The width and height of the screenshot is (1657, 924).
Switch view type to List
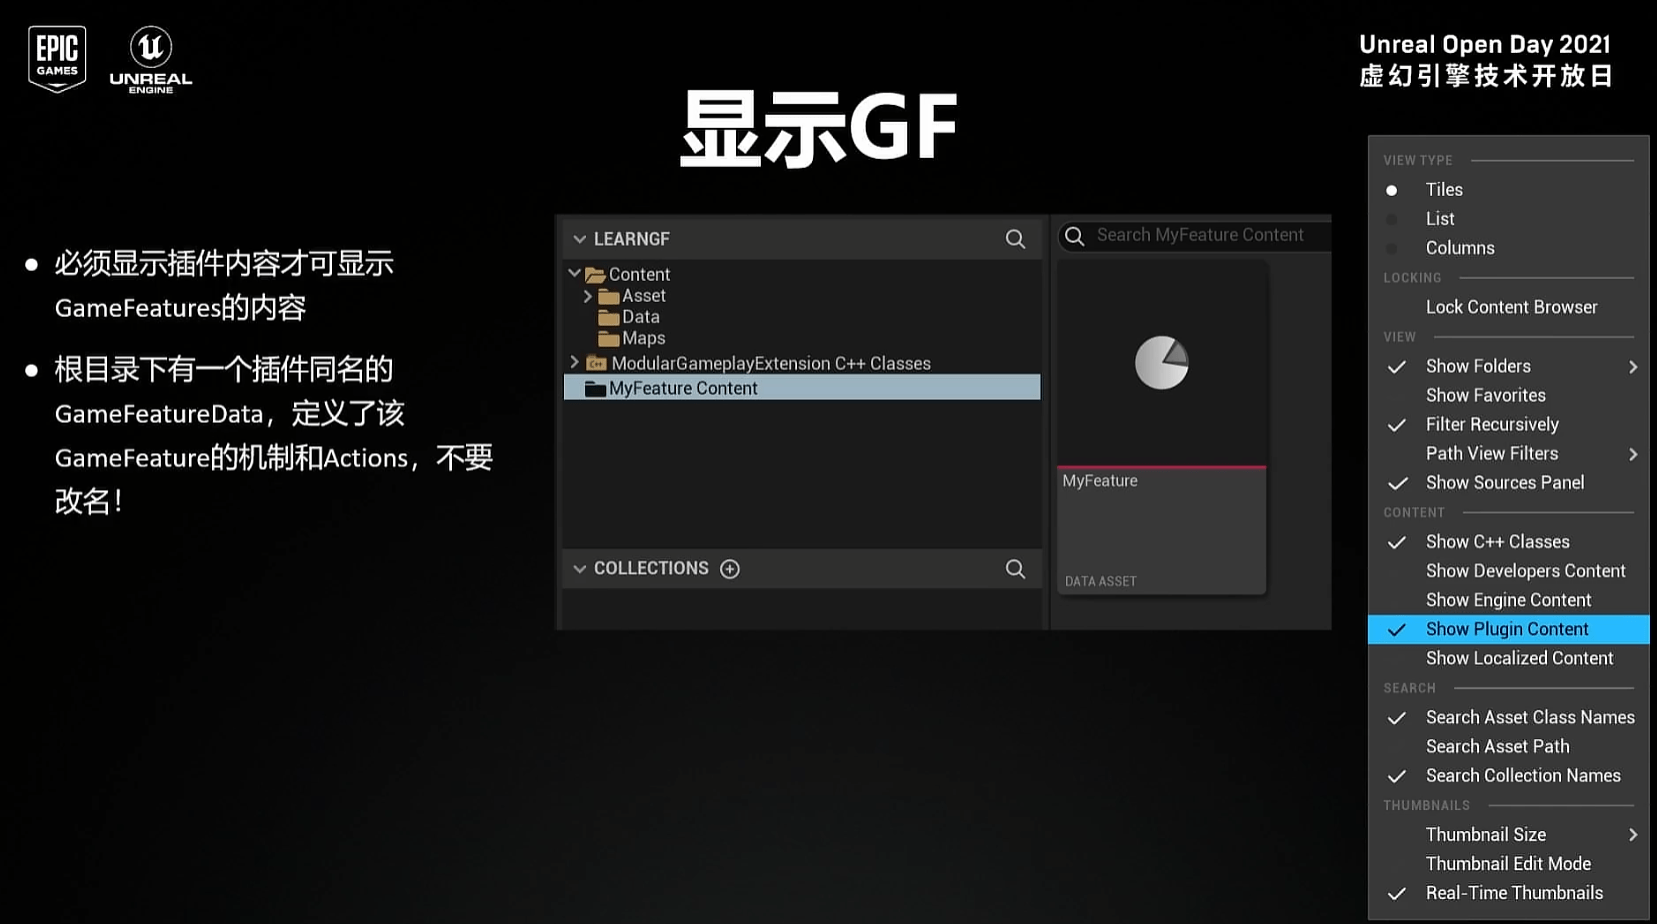[x=1439, y=218]
